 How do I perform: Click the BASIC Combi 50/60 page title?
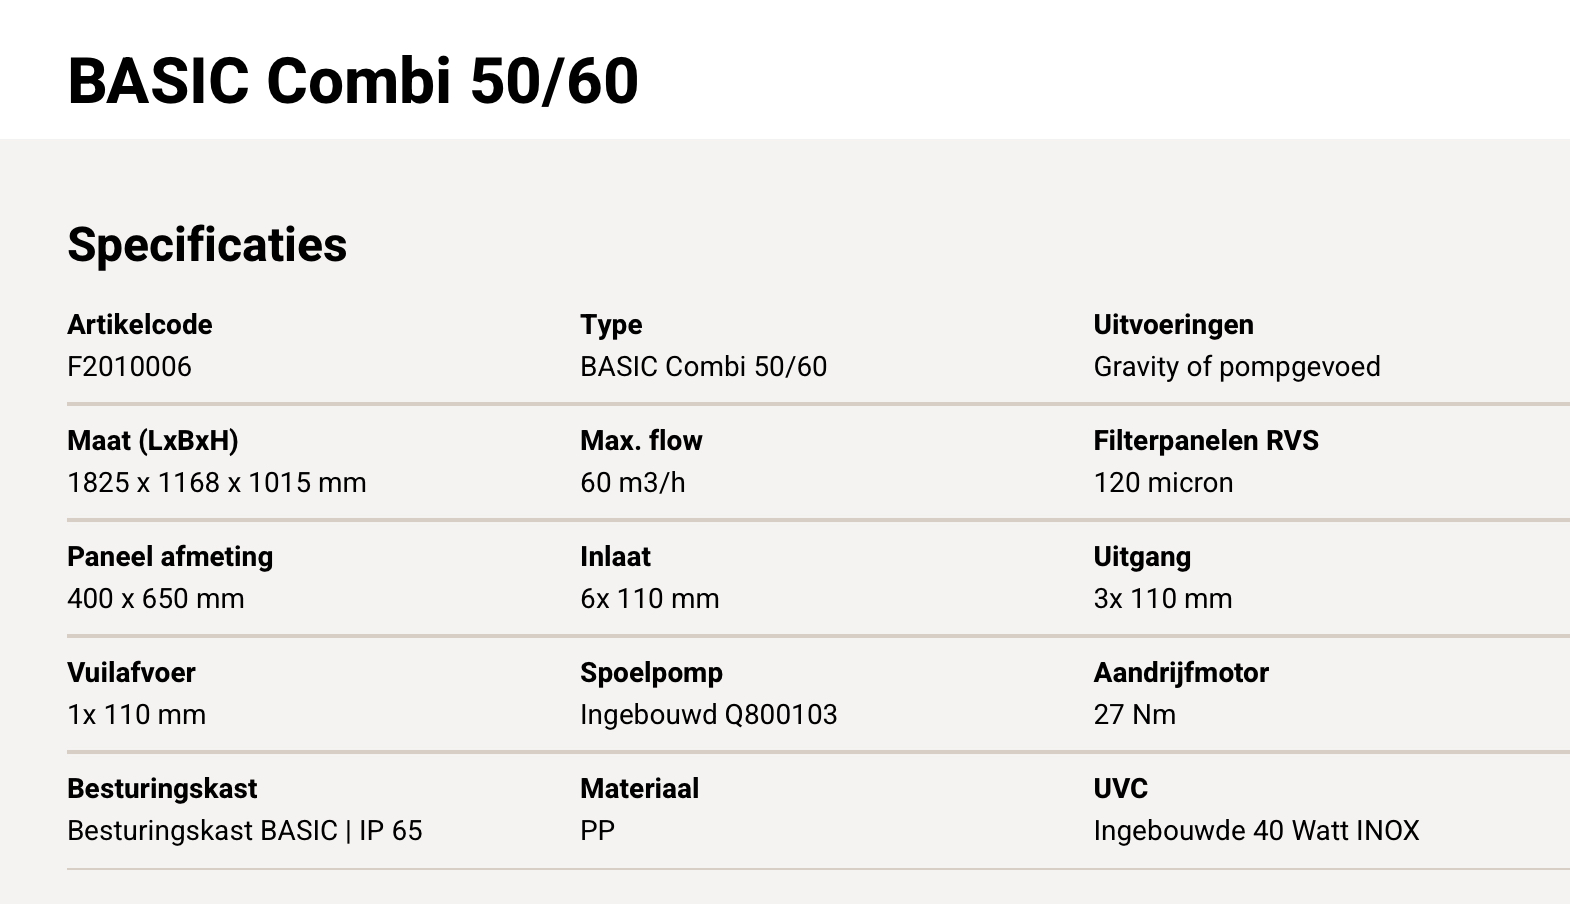[x=352, y=80]
